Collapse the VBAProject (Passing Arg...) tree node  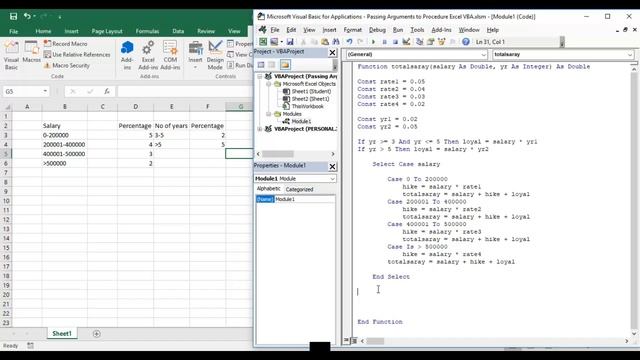point(260,76)
